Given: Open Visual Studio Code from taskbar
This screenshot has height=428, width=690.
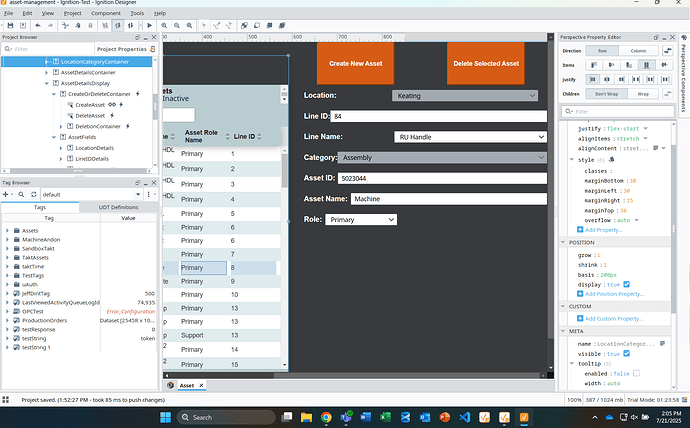Looking at the screenshot, I should (464, 417).
